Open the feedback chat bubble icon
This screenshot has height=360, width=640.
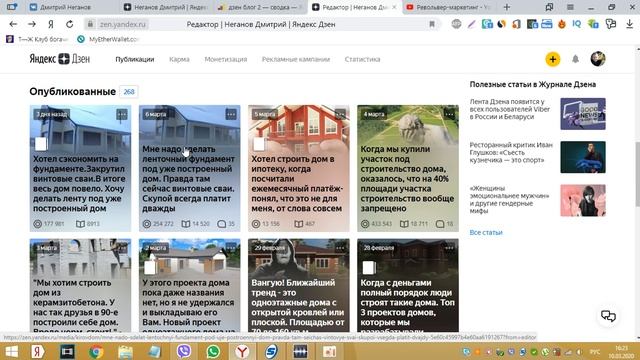(x=608, y=316)
